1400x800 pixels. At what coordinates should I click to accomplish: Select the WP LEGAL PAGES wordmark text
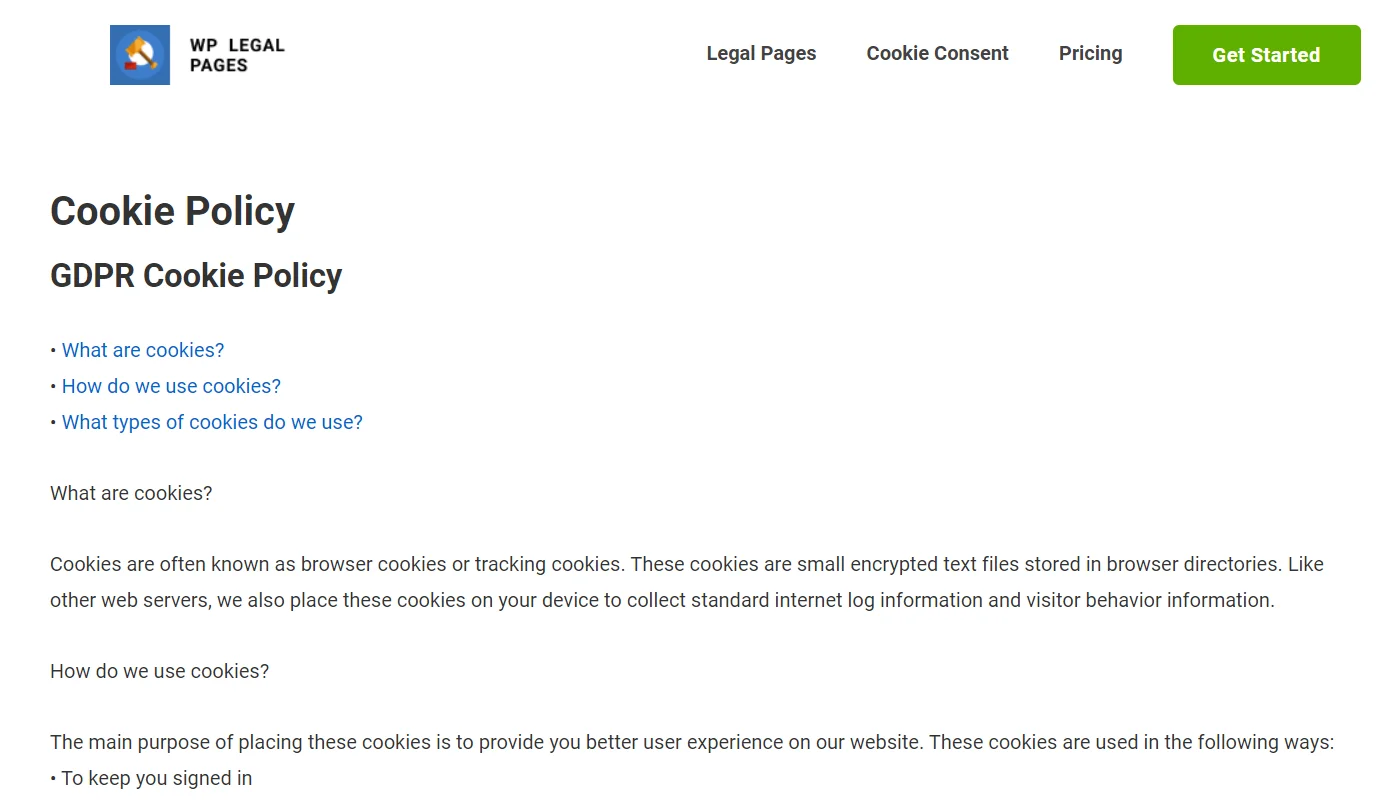tap(237, 54)
